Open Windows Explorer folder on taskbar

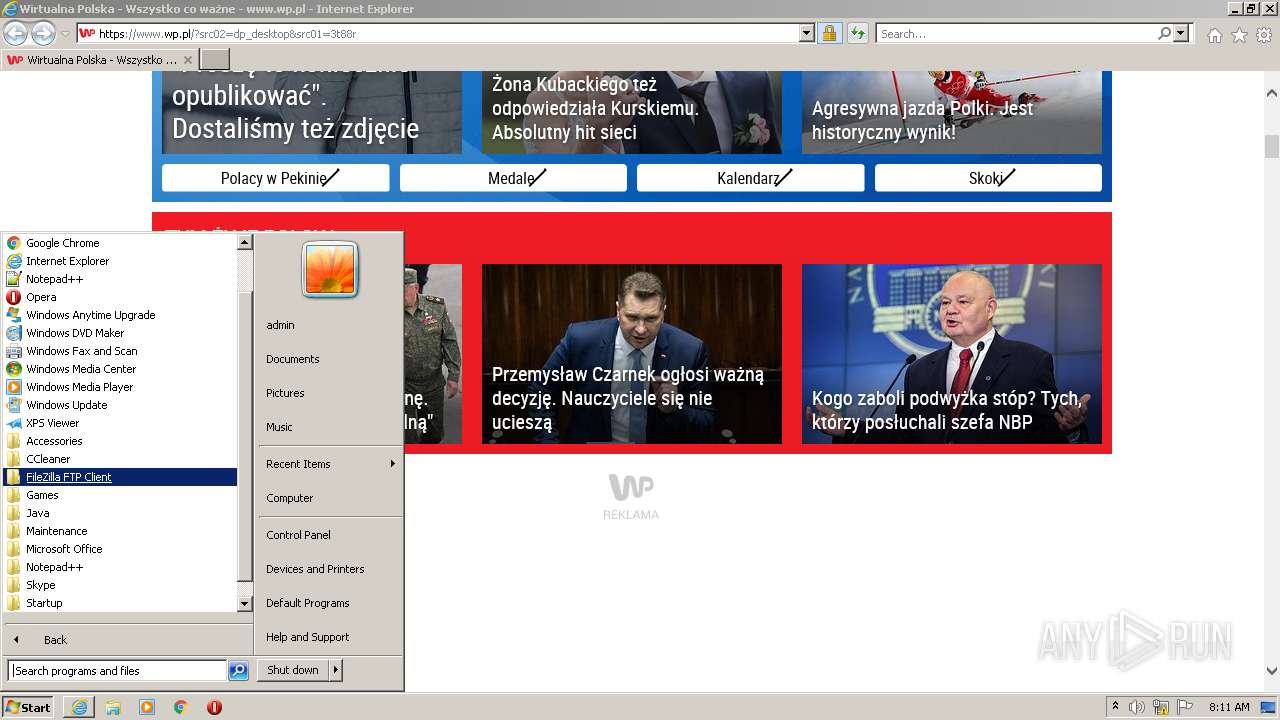[113, 707]
